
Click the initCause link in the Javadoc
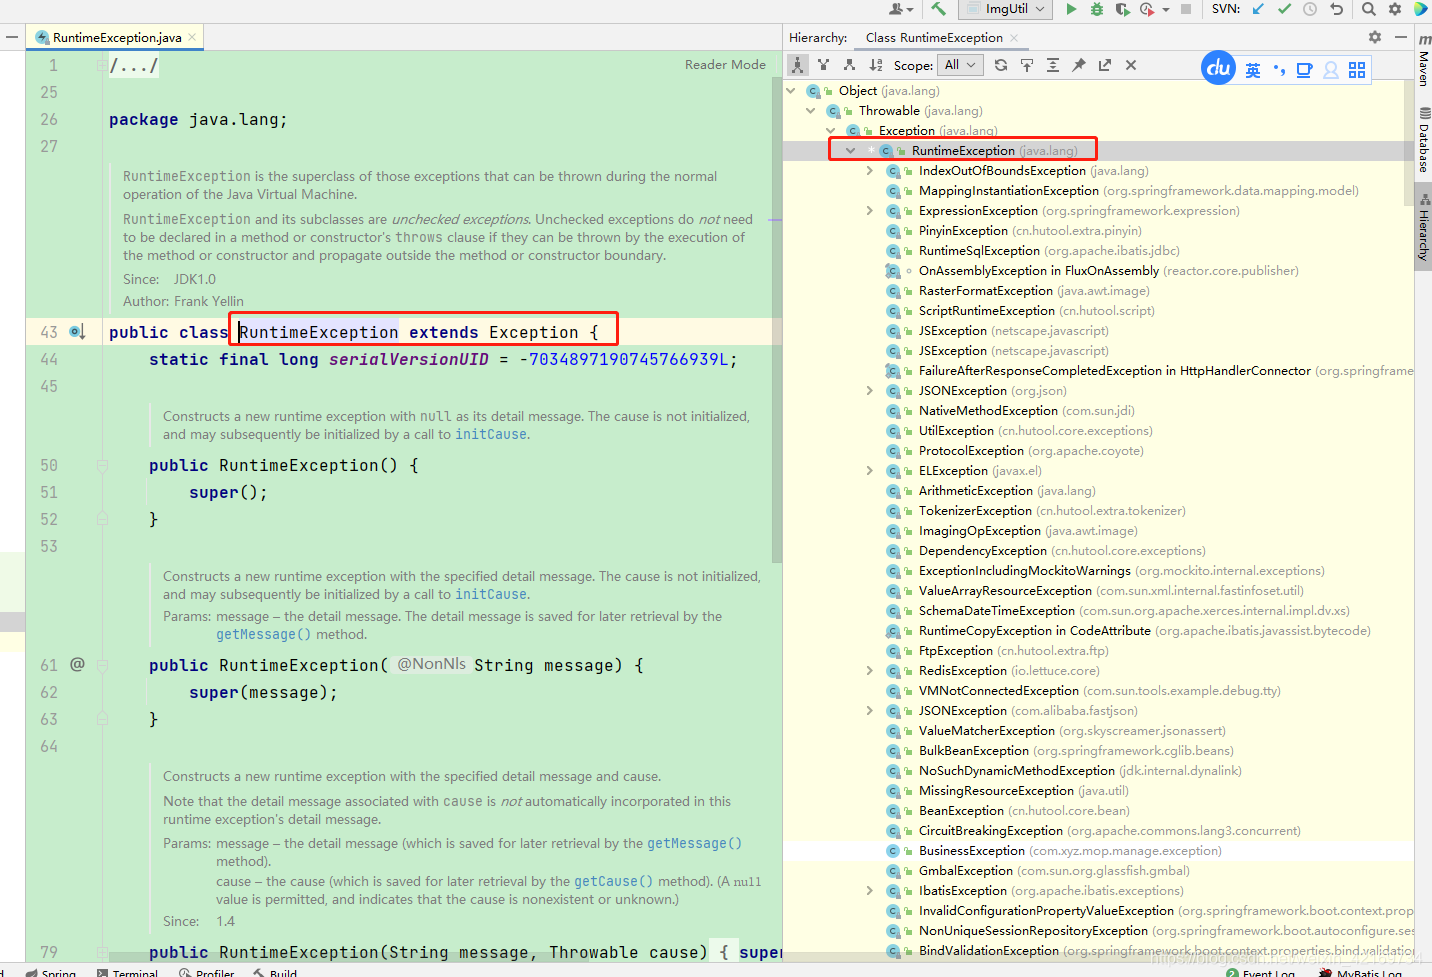pos(490,434)
